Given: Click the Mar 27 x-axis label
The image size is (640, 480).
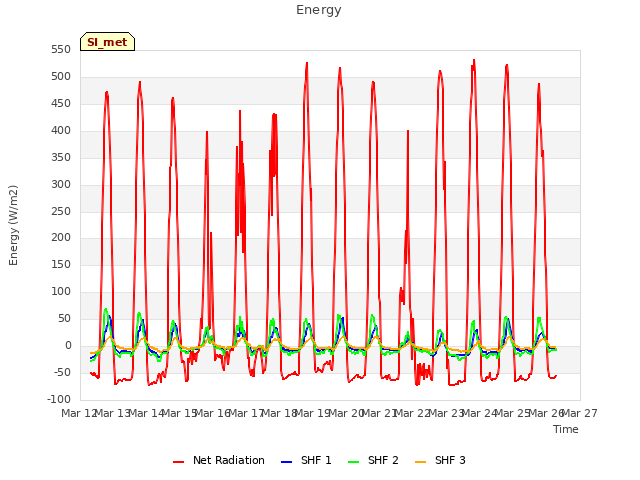Looking at the screenshot, I should 580,413.
